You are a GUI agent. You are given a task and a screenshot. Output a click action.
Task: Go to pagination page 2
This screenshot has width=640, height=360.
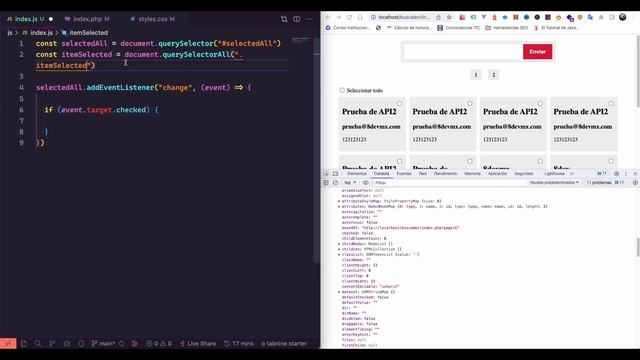click(x=493, y=75)
